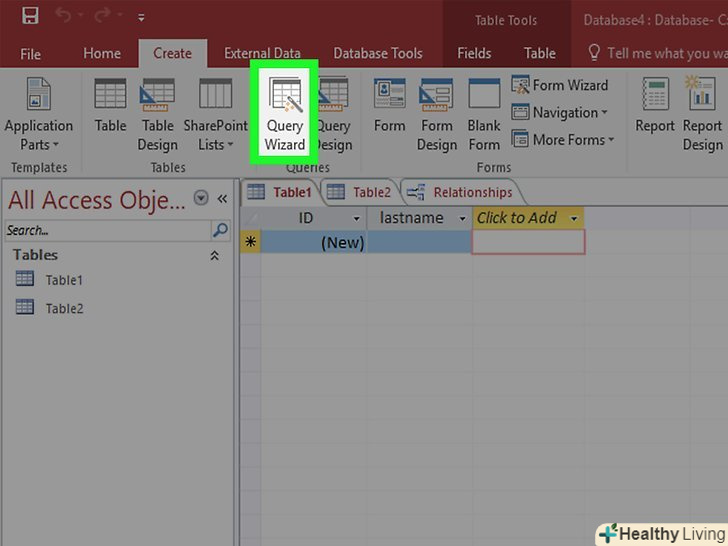The width and height of the screenshot is (728, 546).
Task: Select the Create ribbon tab
Action: click(173, 53)
